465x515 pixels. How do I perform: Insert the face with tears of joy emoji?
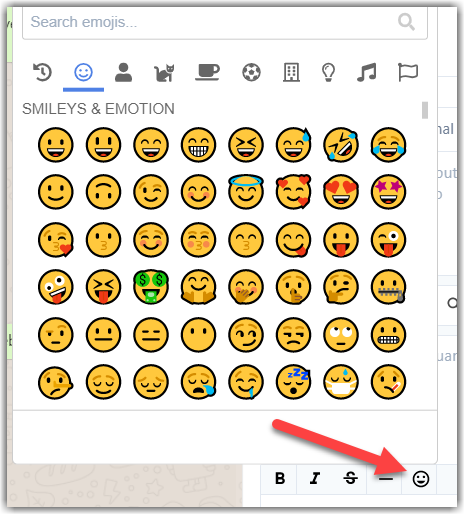(388, 145)
